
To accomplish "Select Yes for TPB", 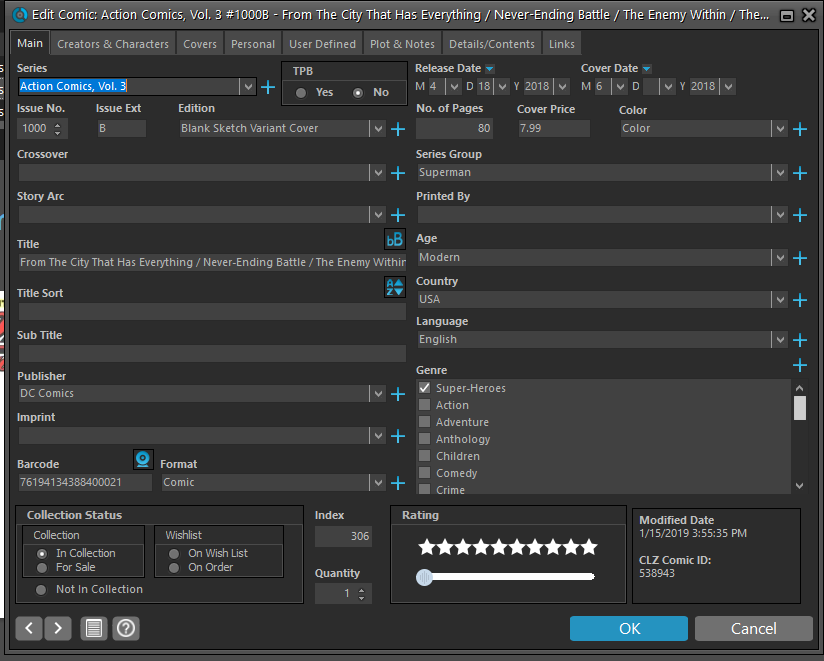I will tap(301, 93).
